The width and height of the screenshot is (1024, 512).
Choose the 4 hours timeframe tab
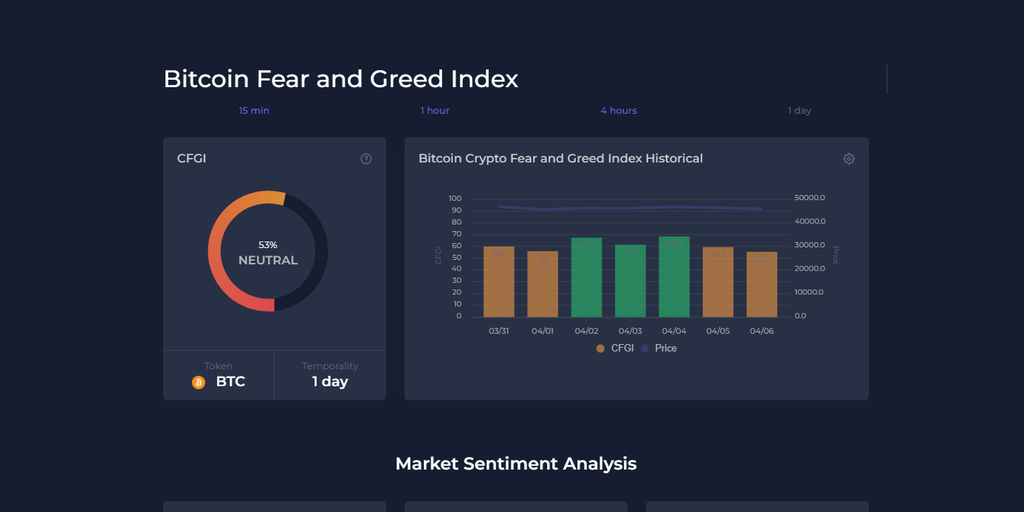[x=618, y=111]
